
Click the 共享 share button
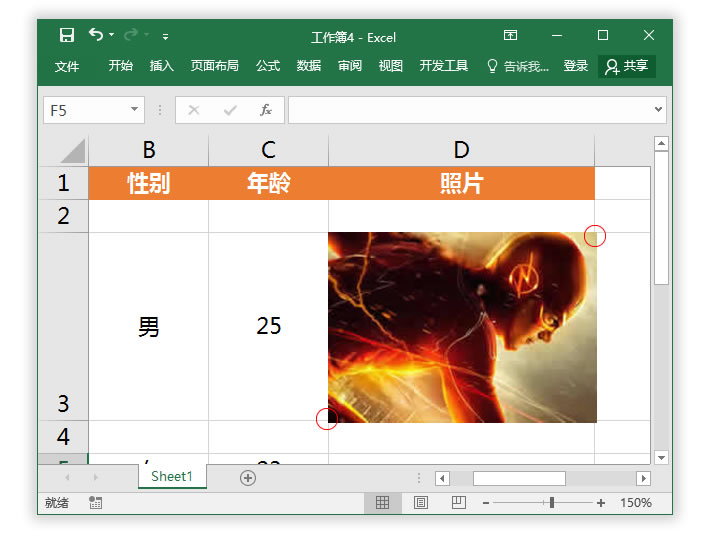coord(627,66)
